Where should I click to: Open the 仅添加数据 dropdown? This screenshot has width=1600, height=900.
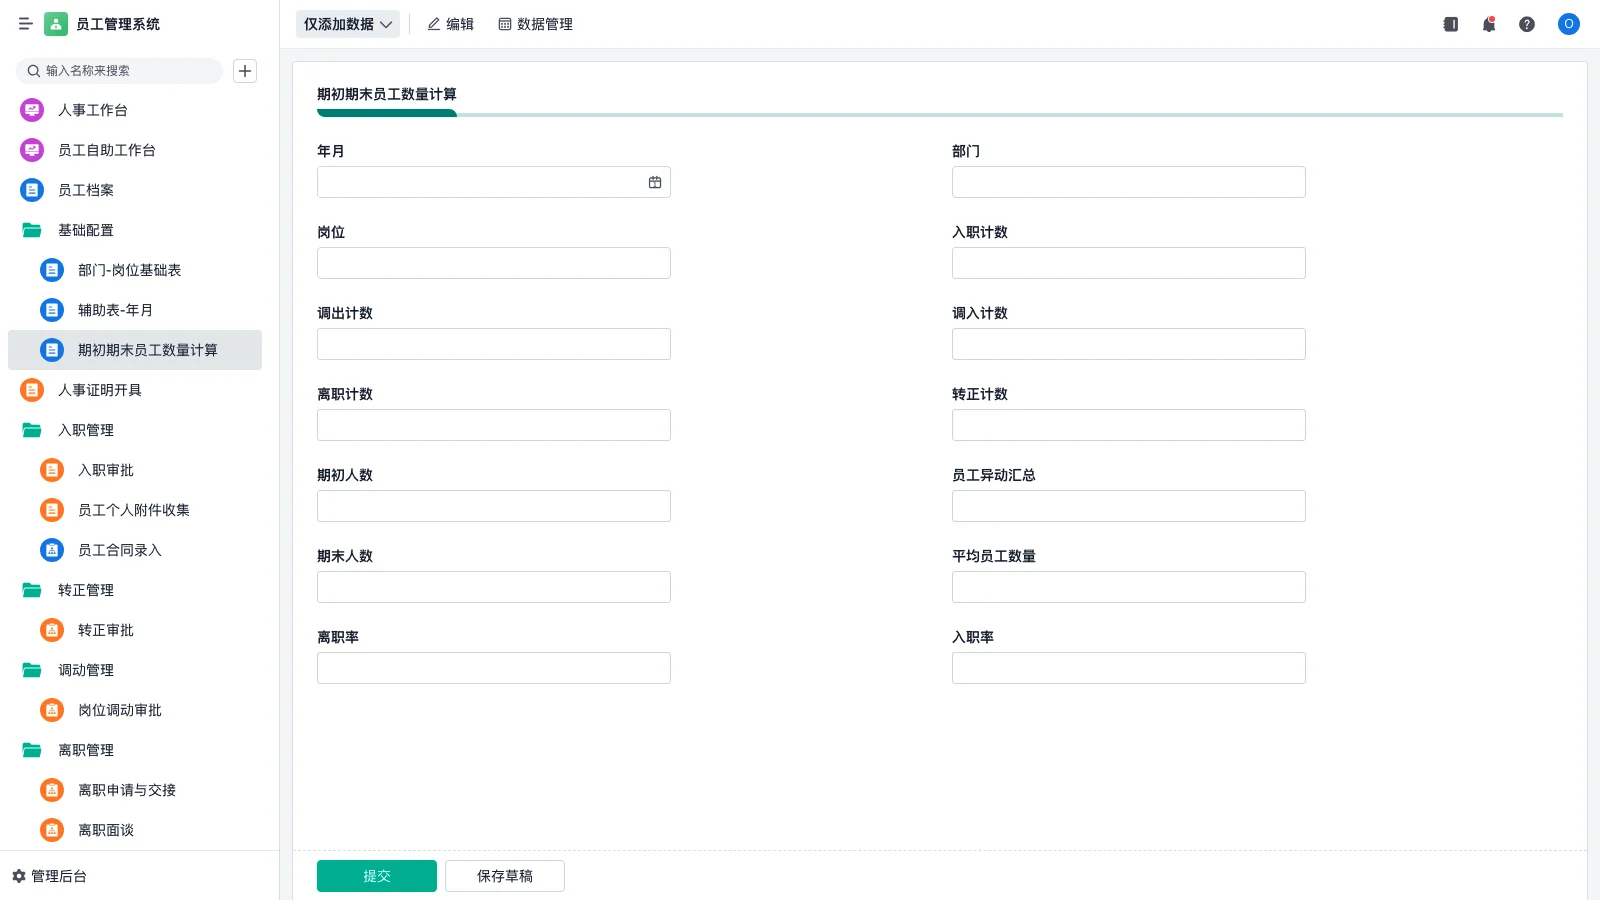(x=348, y=24)
